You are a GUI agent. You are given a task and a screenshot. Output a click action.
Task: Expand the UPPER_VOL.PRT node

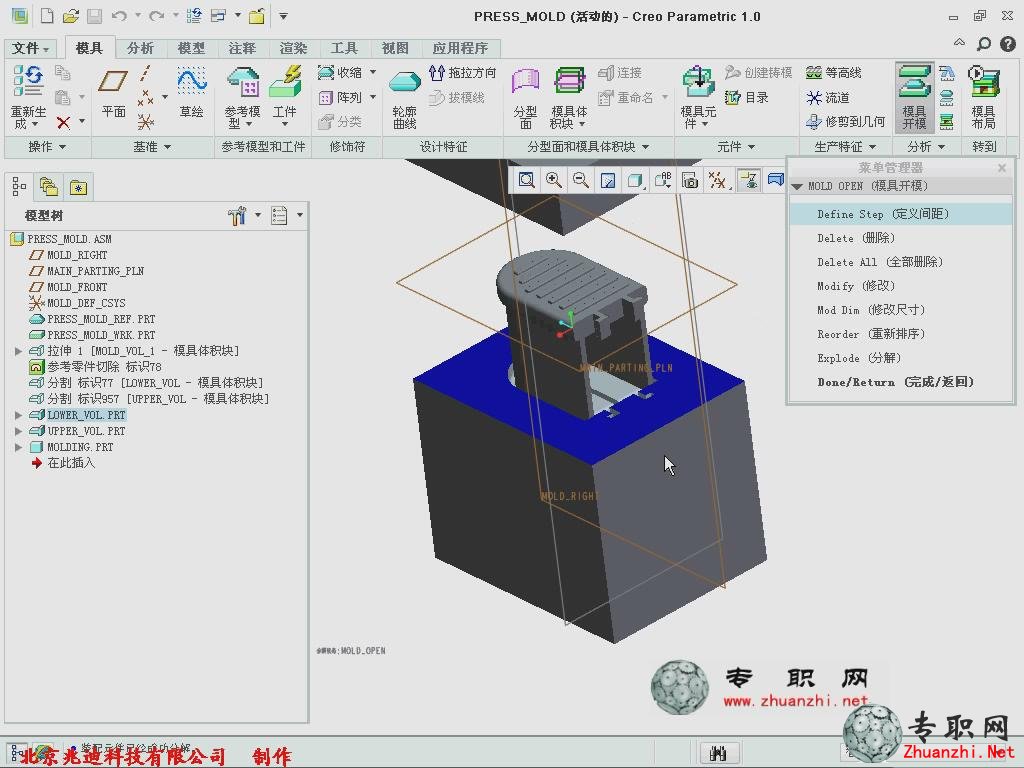click(18, 431)
